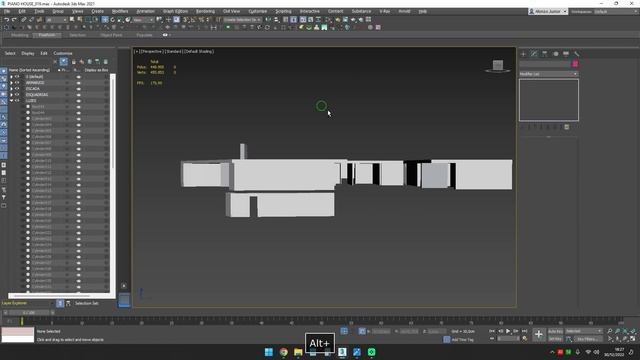
Task: Click the Align tool icon
Action: point(277,19)
